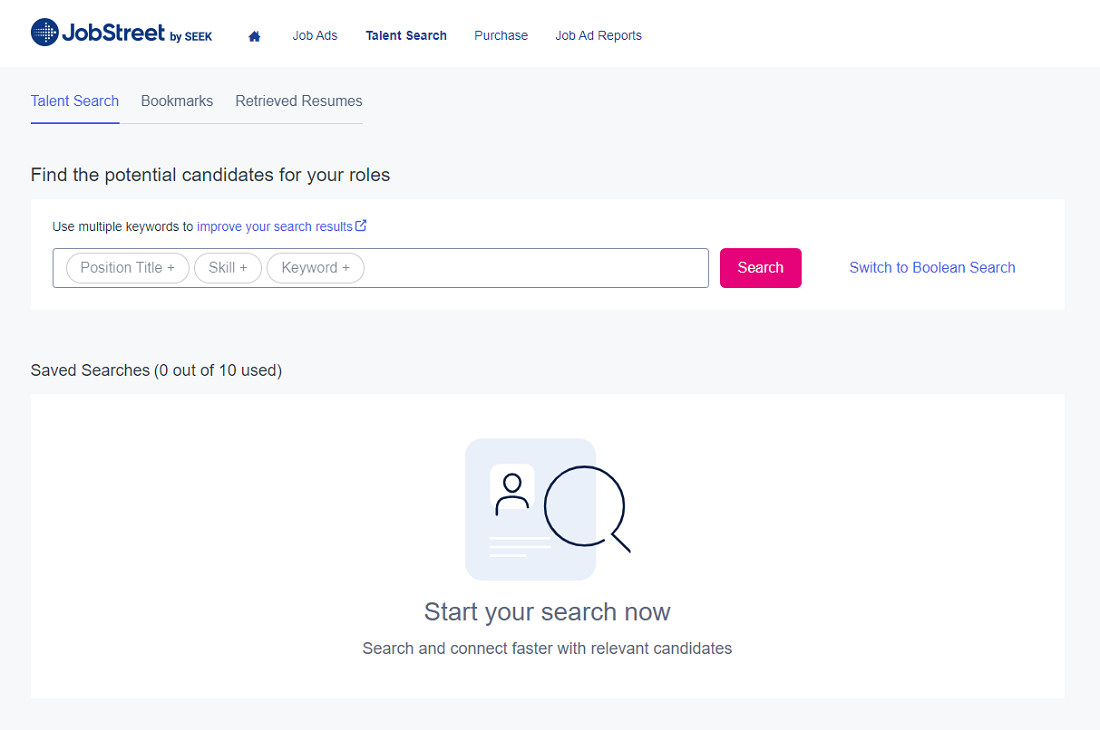Add a Skill filter chip

tap(228, 268)
